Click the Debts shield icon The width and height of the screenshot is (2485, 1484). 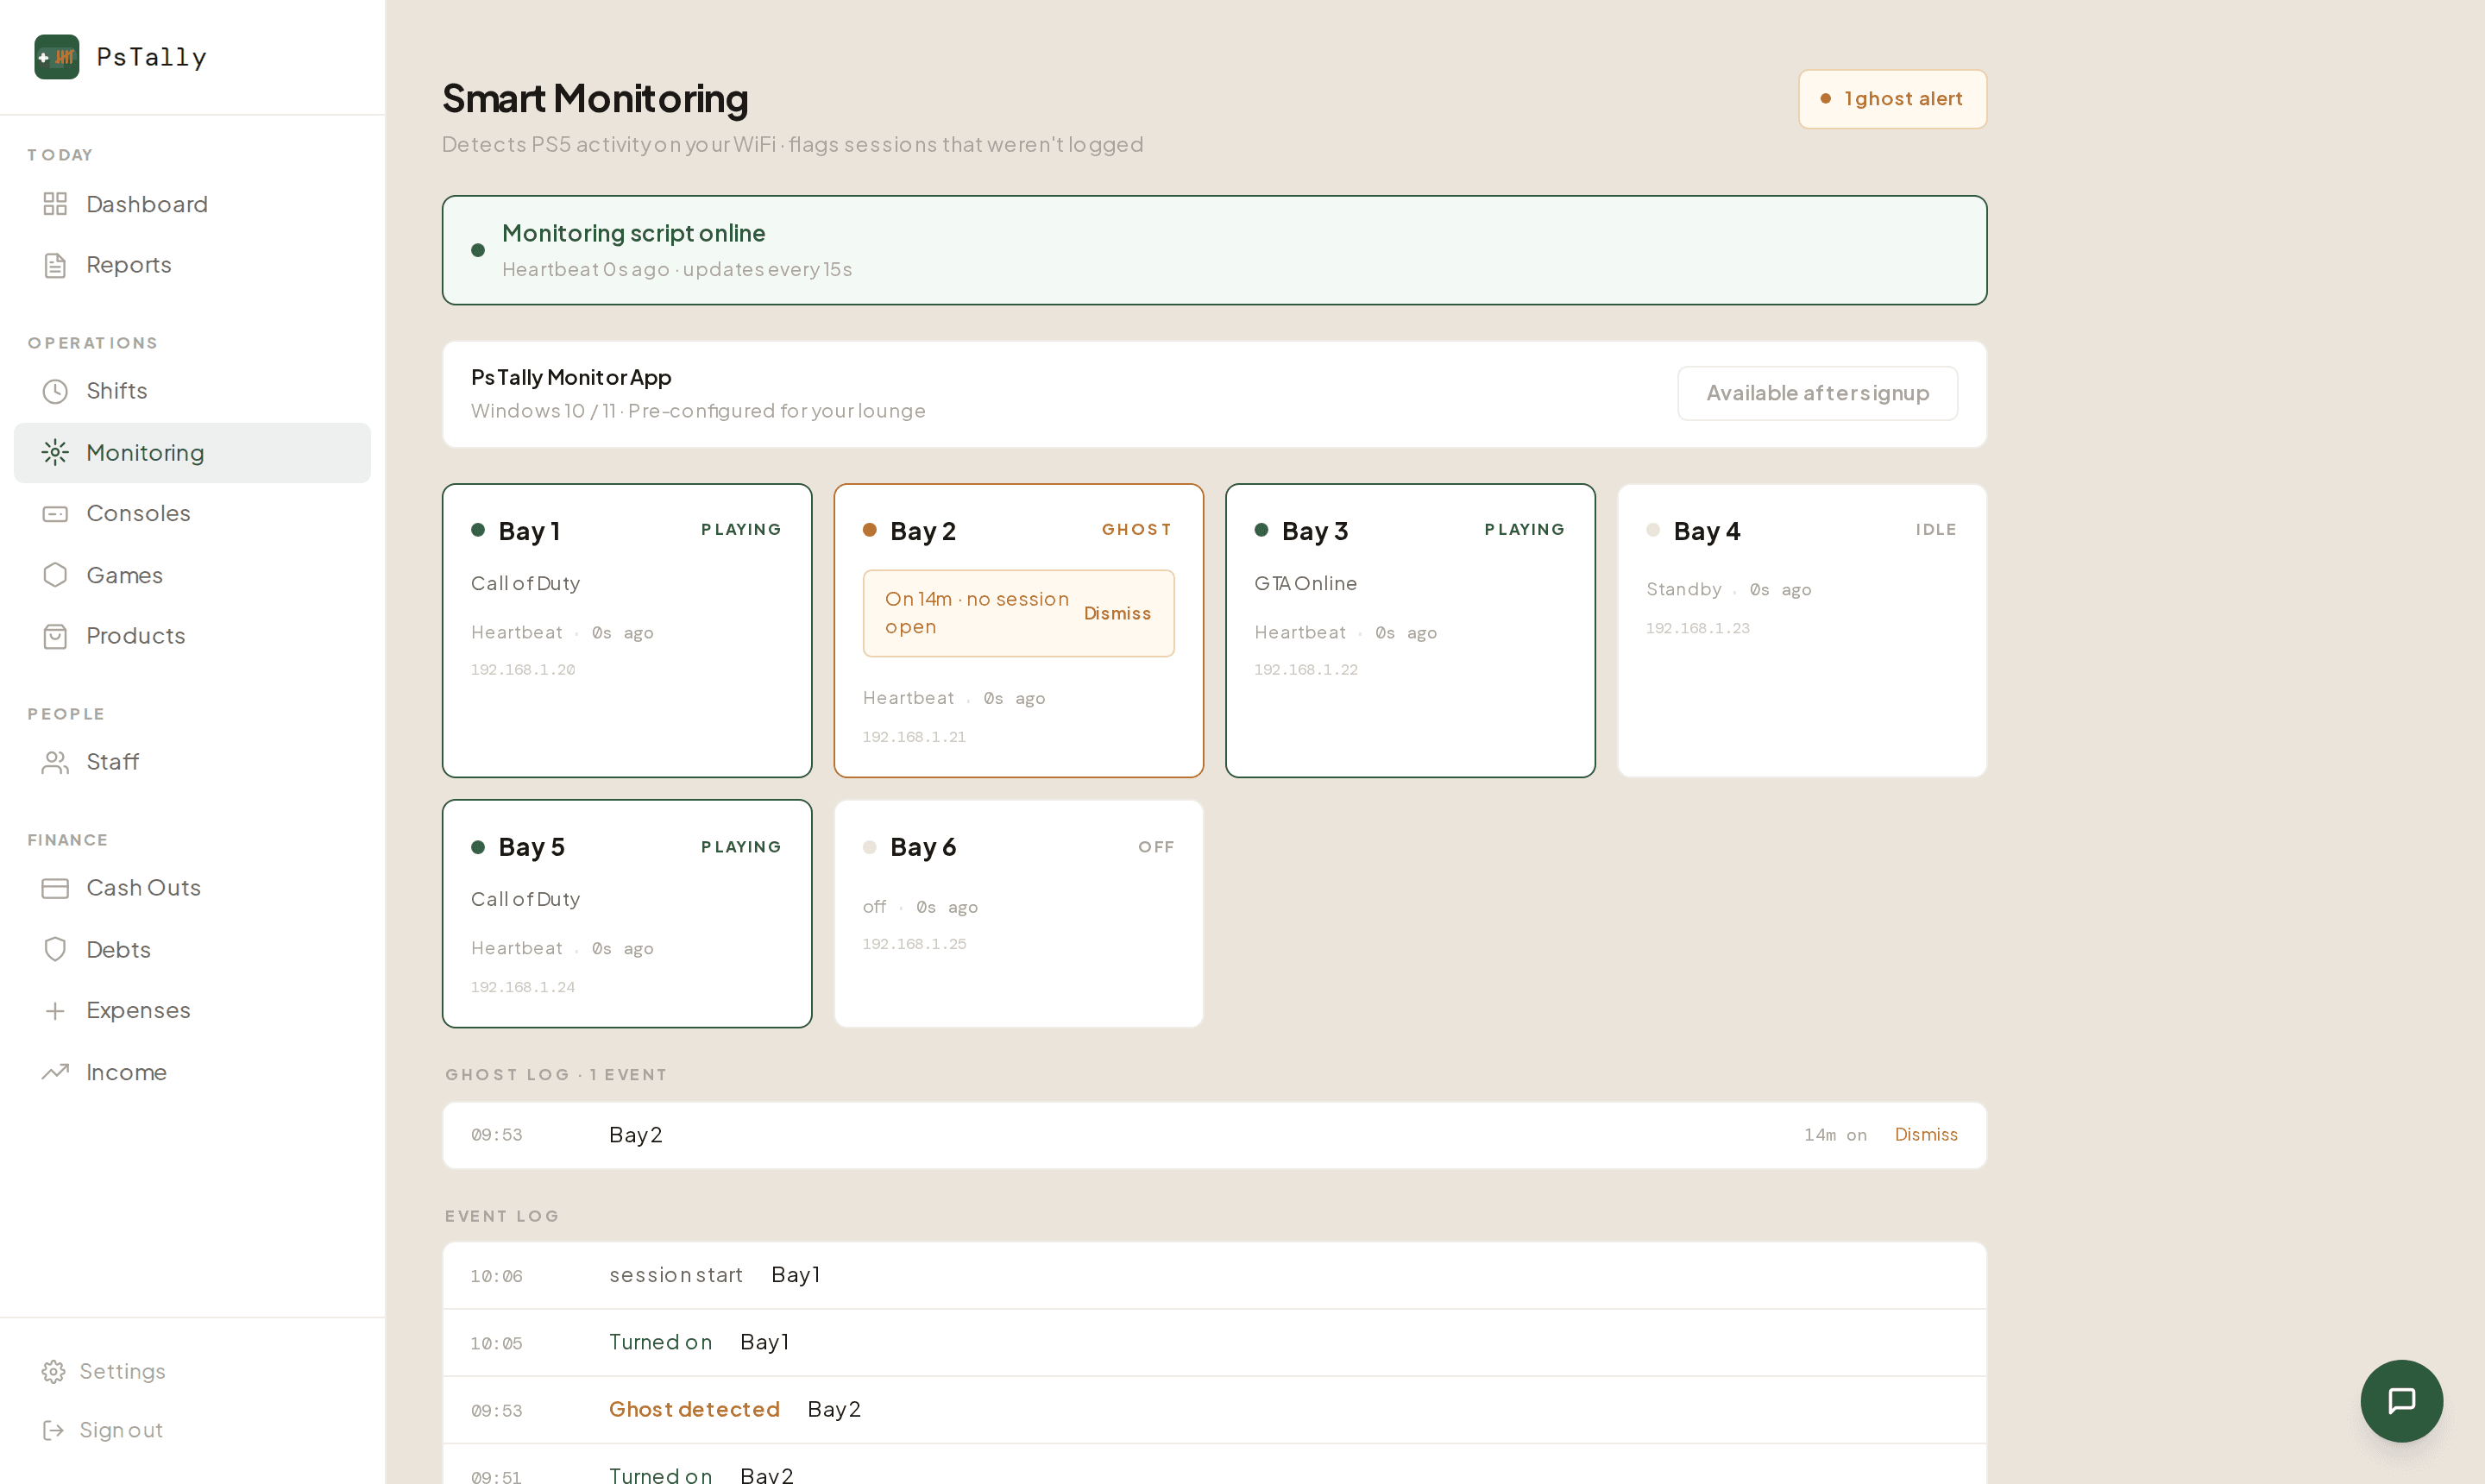pyautogui.click(x=55, y=949)
